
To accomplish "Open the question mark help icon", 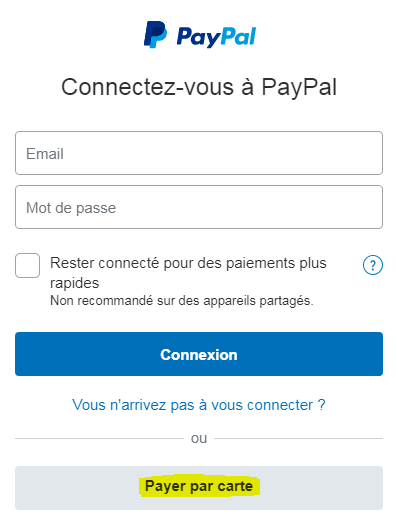I will pos(372,265).
